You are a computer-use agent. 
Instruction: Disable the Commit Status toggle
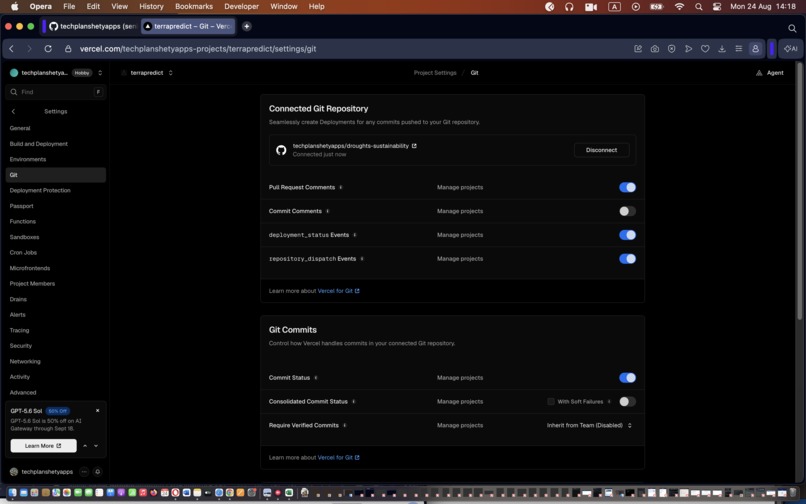pyautogui.click(x=627, y=377)
